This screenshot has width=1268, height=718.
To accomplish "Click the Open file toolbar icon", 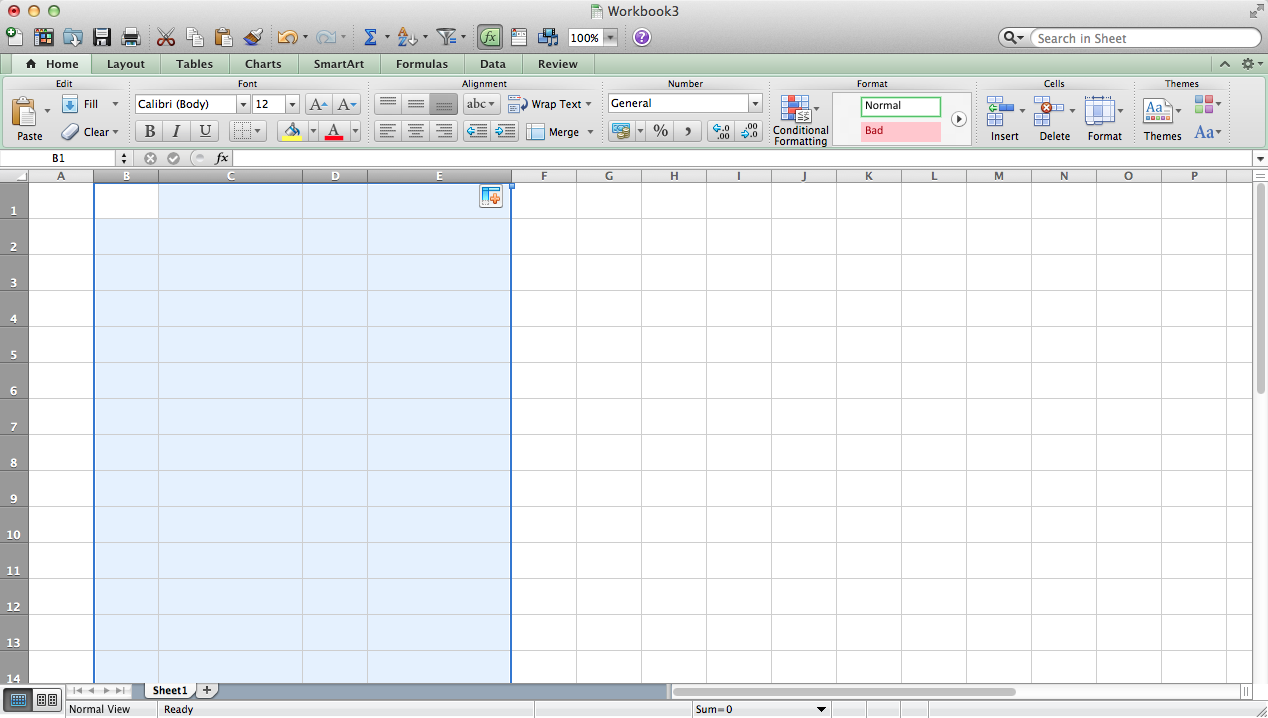I will click(x=72, y=37).
